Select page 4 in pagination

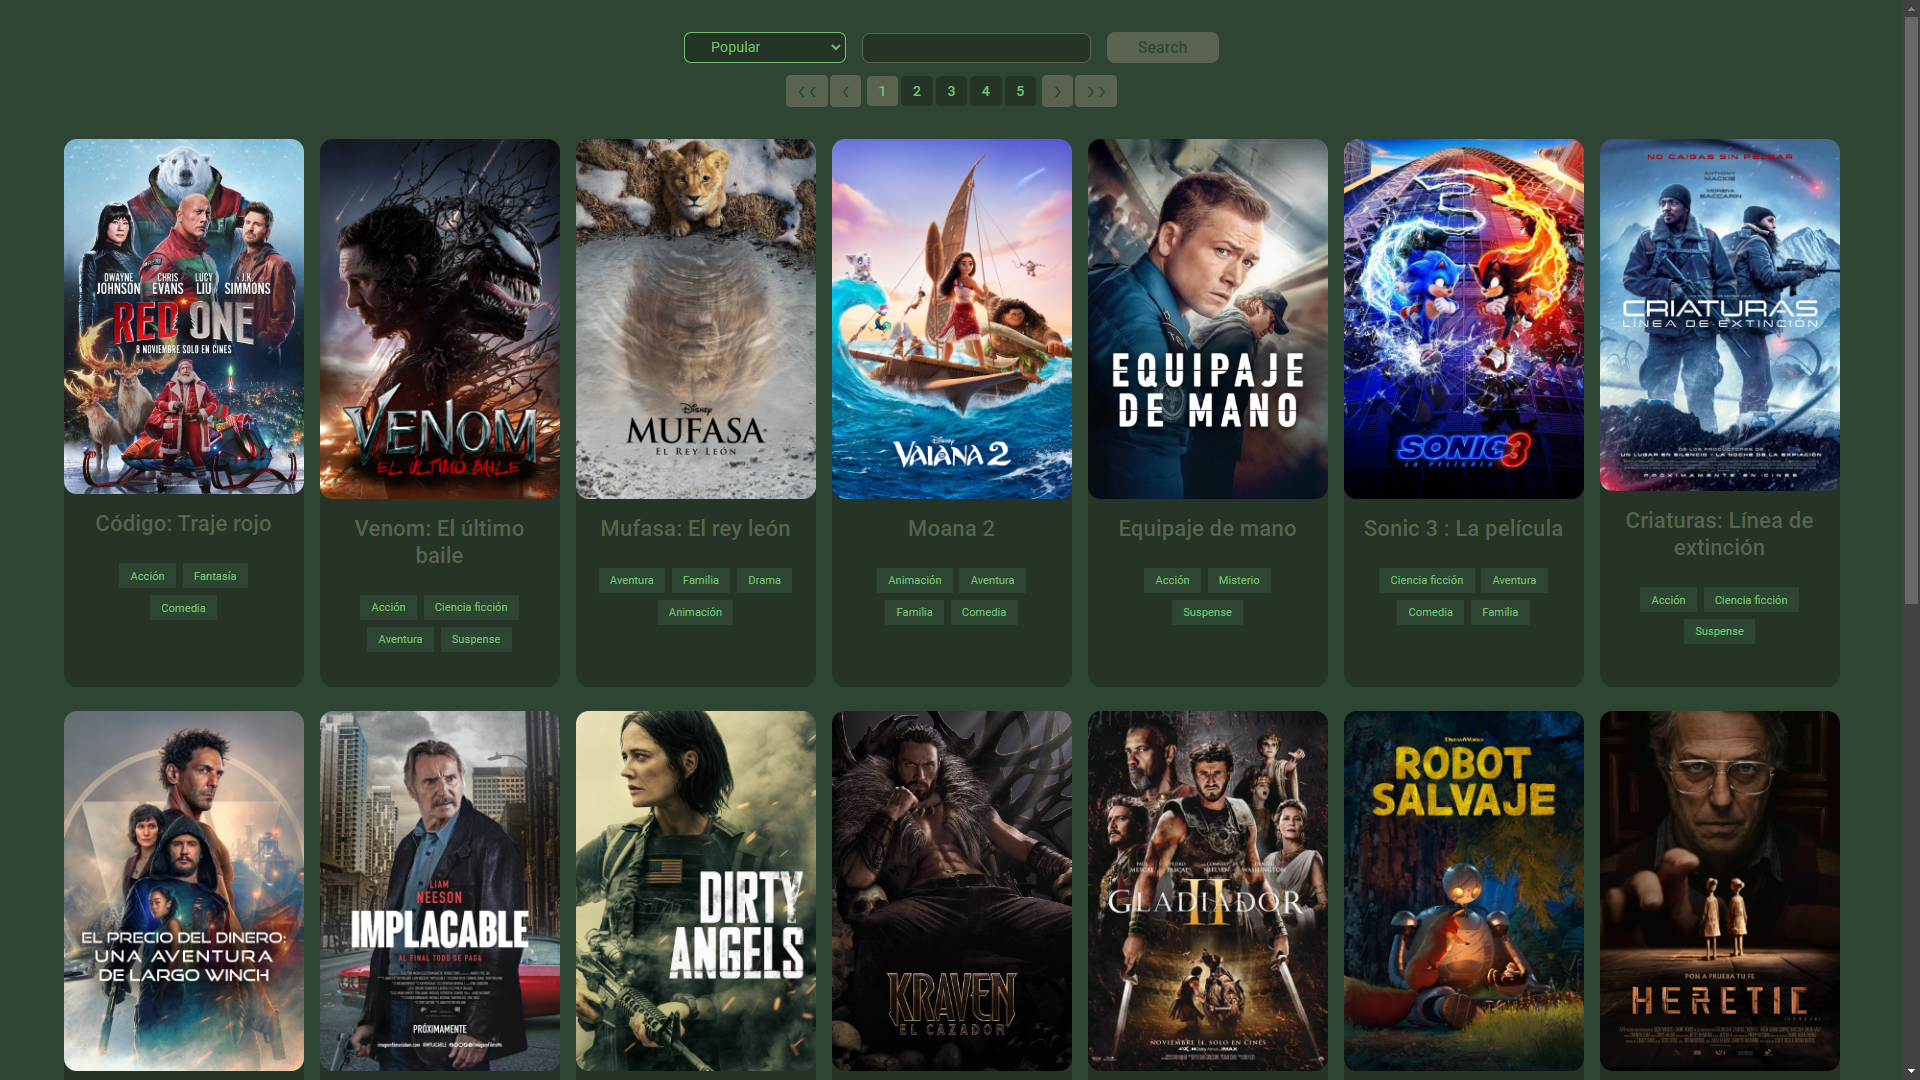pos(986,91)
